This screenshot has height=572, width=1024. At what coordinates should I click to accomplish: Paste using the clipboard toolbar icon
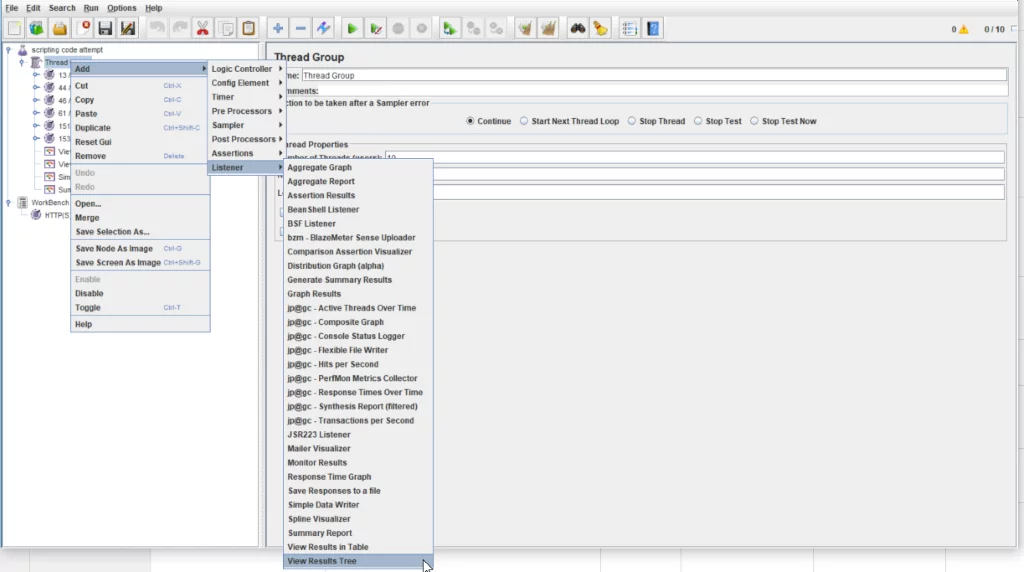249,29
